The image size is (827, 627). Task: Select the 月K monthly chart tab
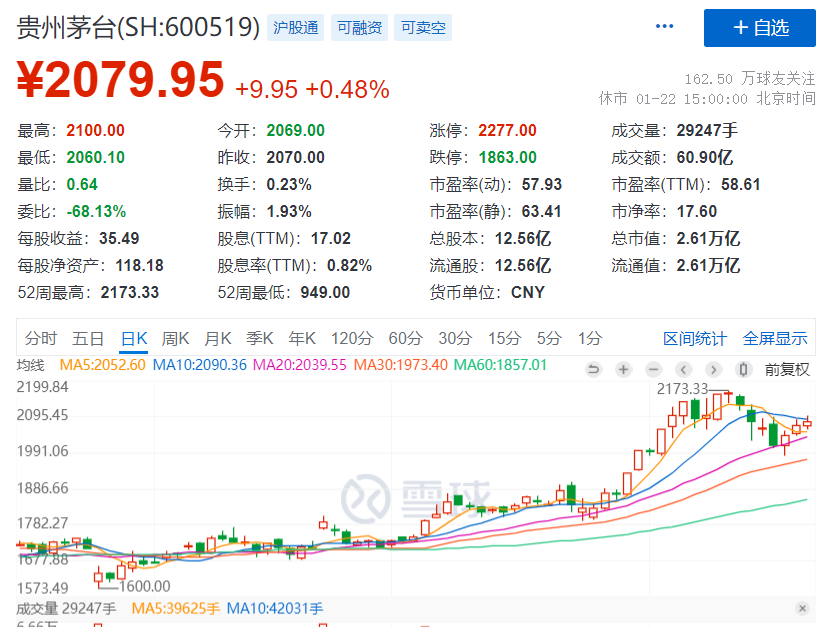coord(218,338)
